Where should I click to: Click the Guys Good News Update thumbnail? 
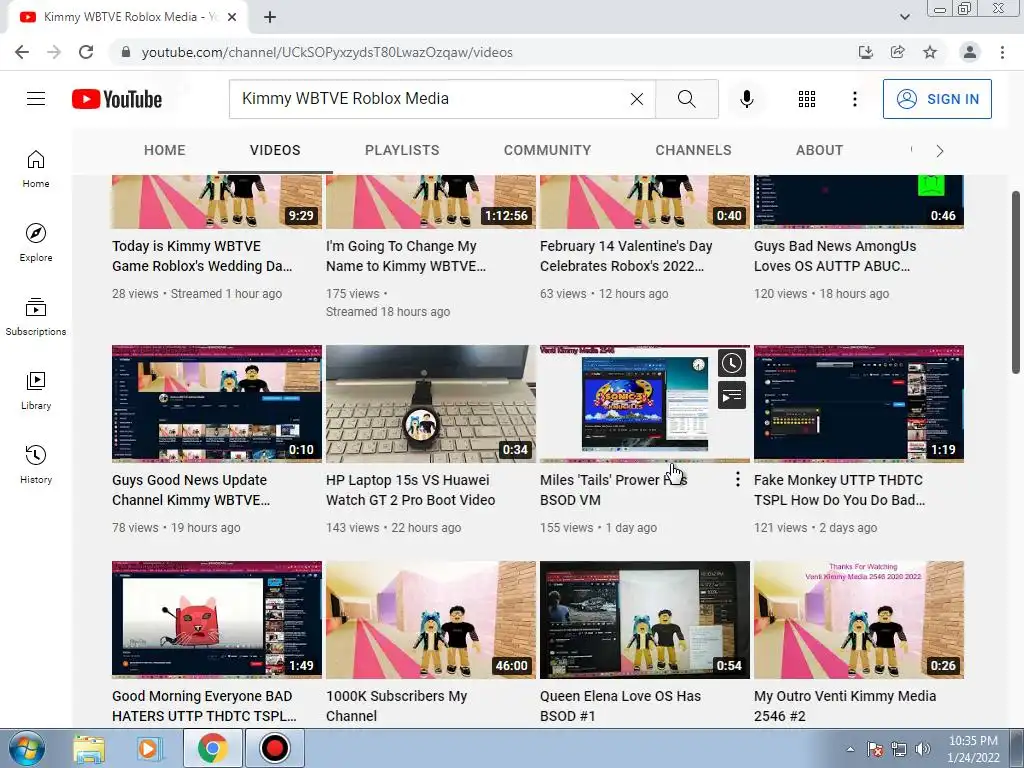(x=217, y=404)
